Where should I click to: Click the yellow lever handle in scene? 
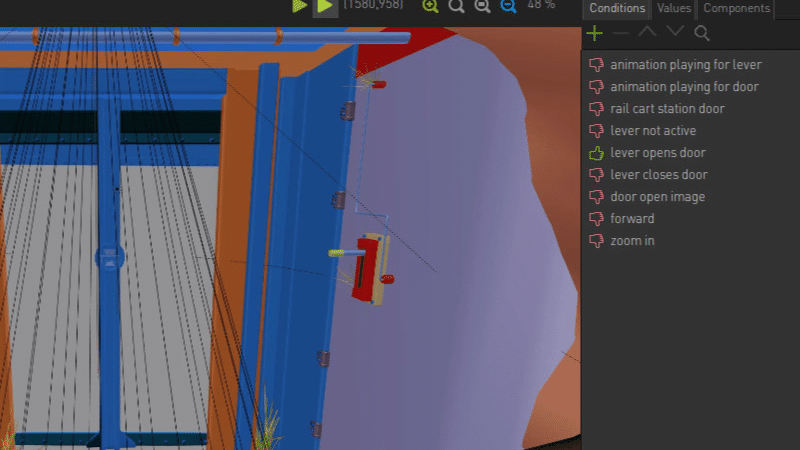337,253
